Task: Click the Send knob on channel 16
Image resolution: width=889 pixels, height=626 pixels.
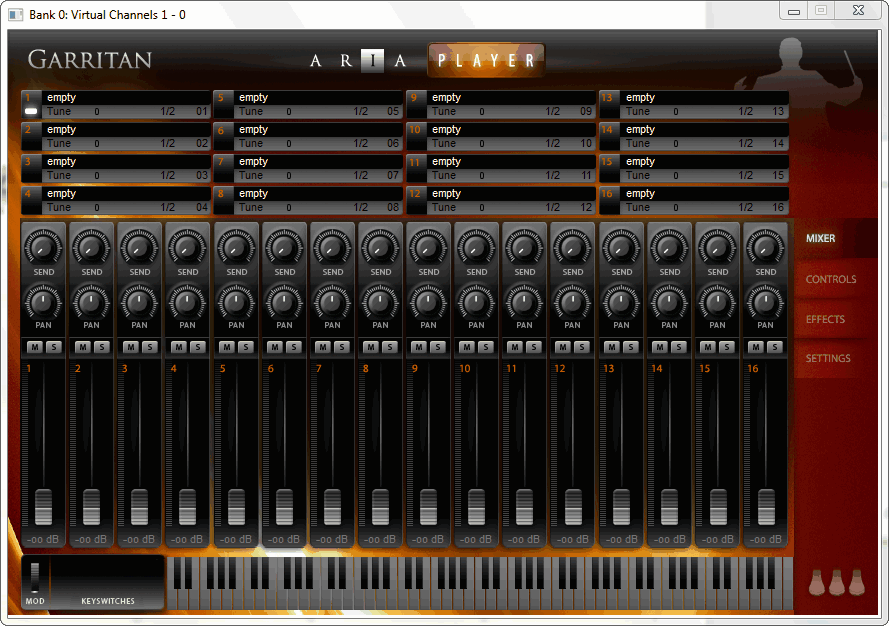Action: coord(766,246)
